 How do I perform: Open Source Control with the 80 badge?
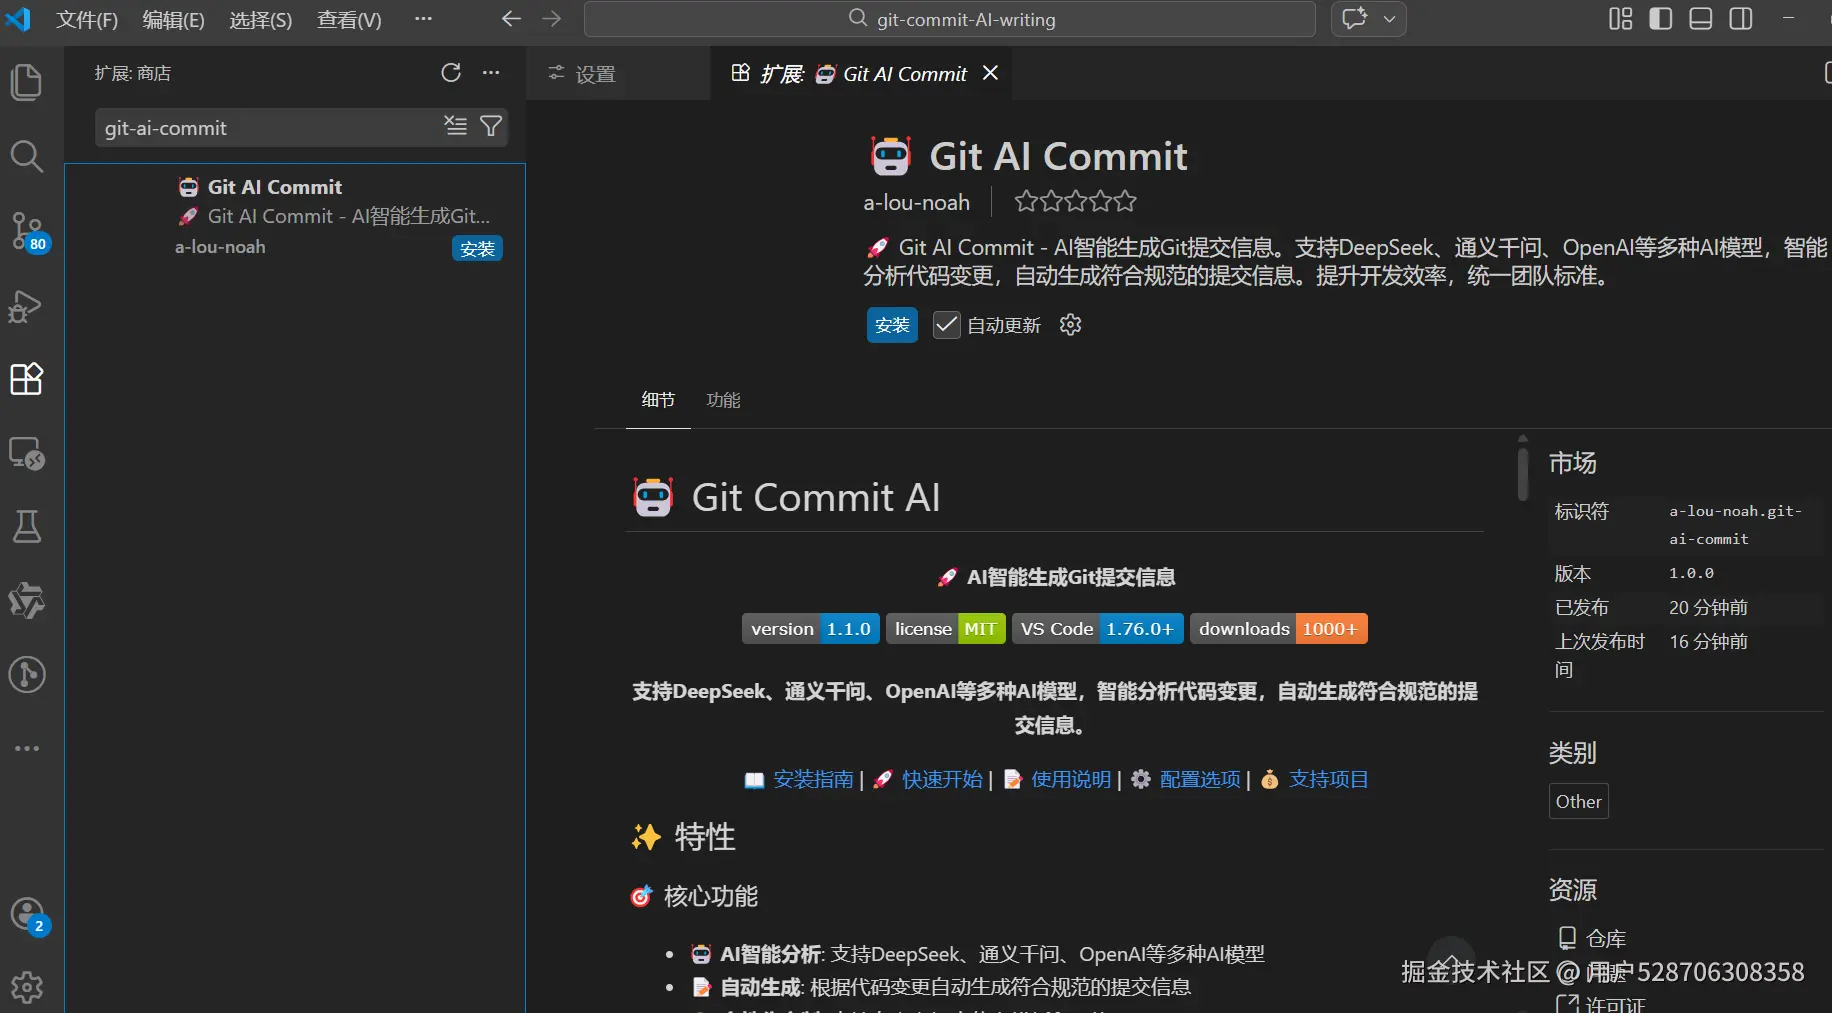coord(26,231)
